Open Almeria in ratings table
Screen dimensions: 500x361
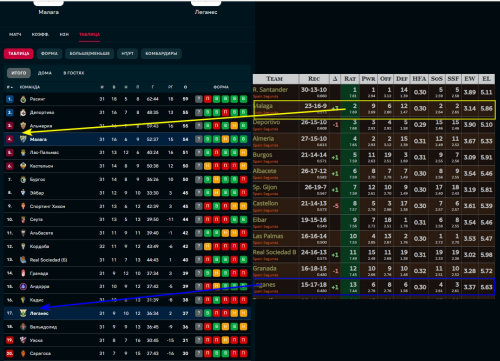[x=263, y=138]
